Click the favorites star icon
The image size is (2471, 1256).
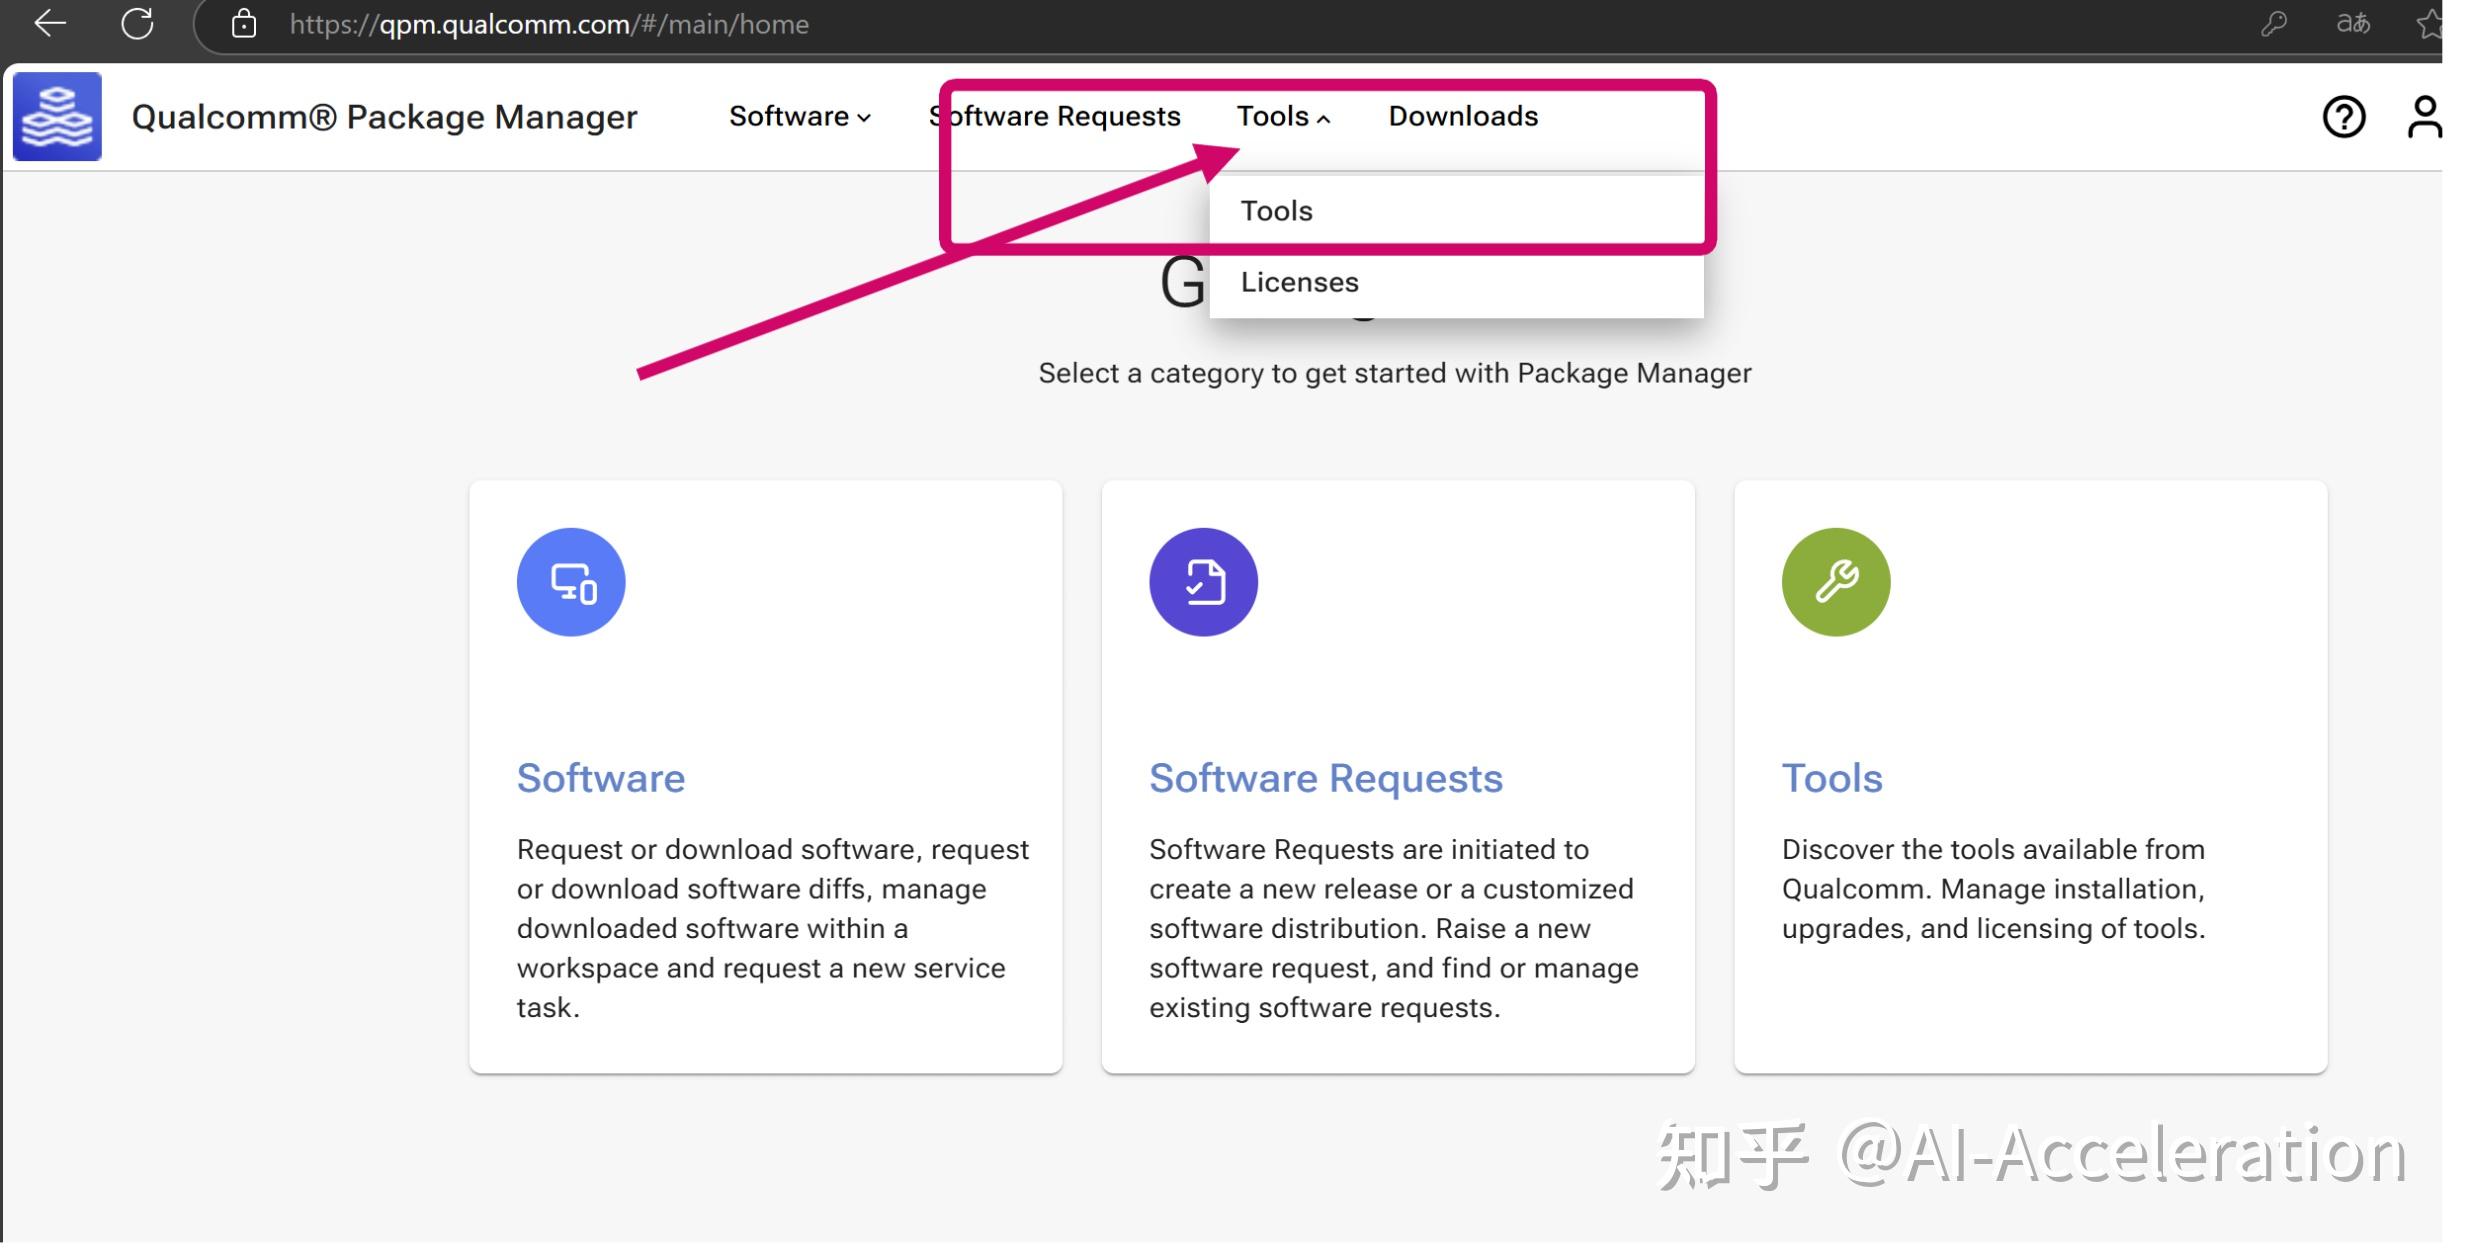(x=2434, y=23)
